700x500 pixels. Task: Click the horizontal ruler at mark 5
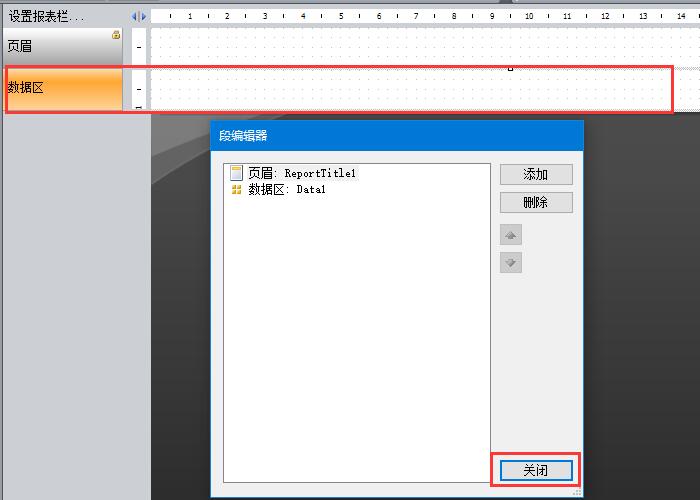pyautogui.click(x=341, y=16)
